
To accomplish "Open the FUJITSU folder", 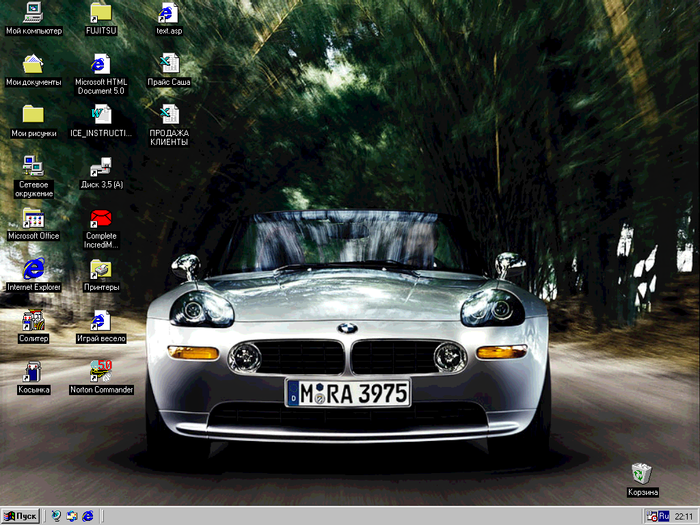I will pyautogui.click(x=101, y=13).
